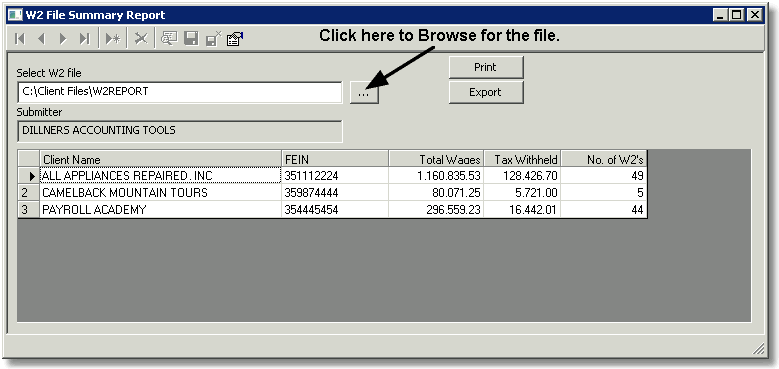Screen dimensions: 779x369
Task: Go to the next record
Action: click(x=63, y=39)
